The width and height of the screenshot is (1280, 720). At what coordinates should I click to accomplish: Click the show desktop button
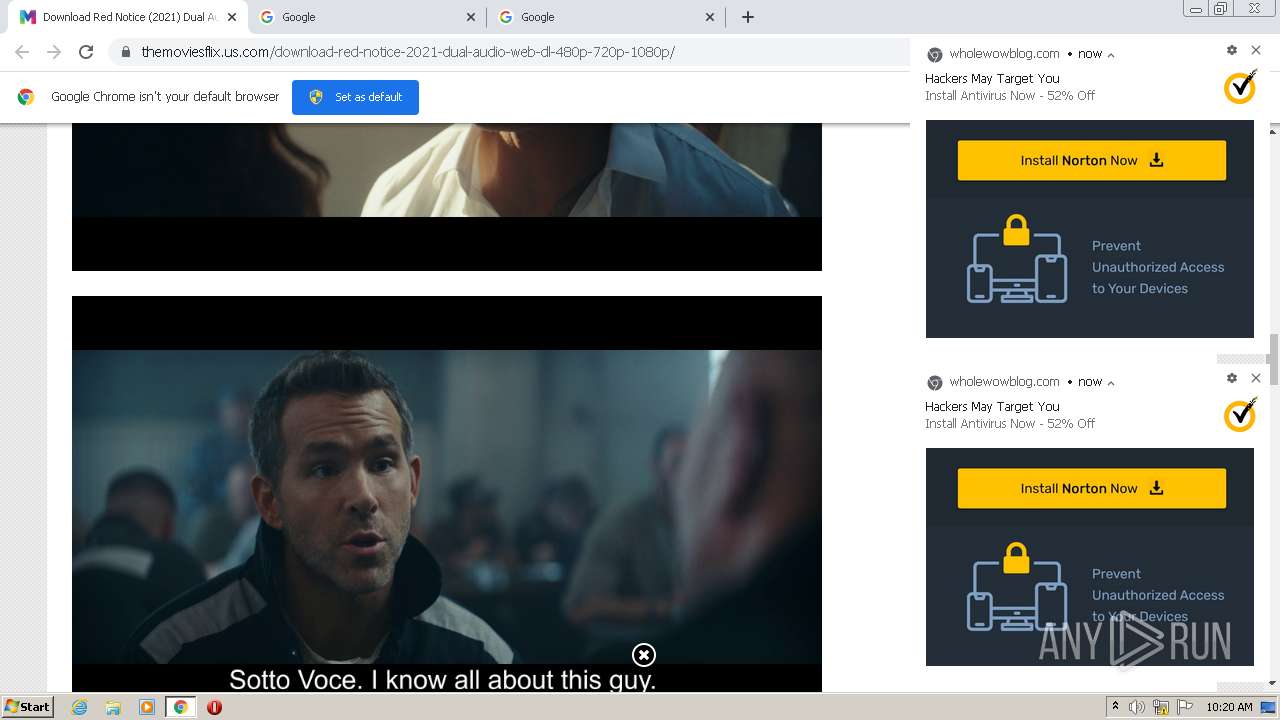pyautogui.click(x=1268, y=707)
